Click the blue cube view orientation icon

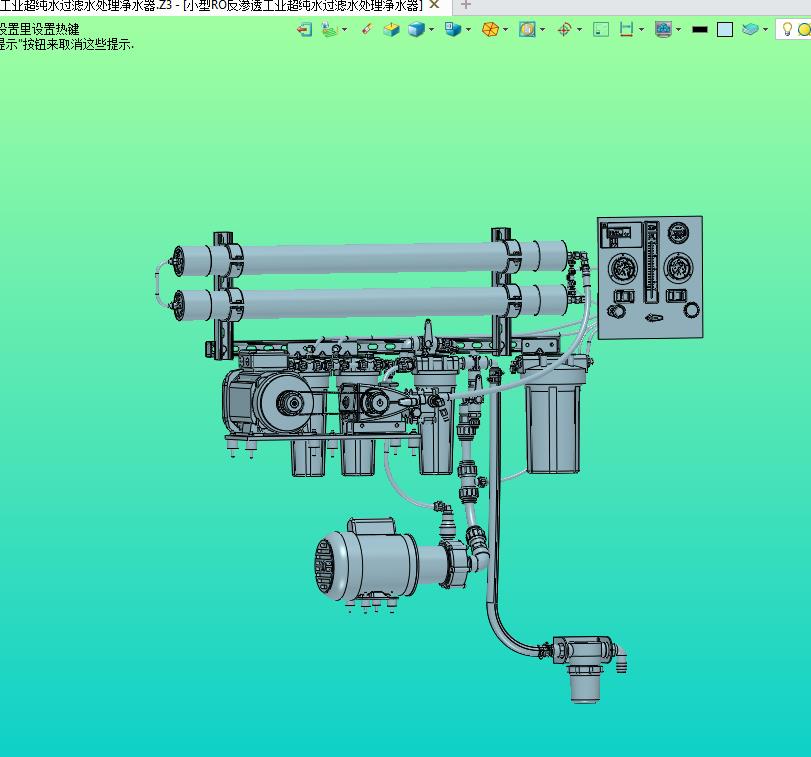pos(453,29)
